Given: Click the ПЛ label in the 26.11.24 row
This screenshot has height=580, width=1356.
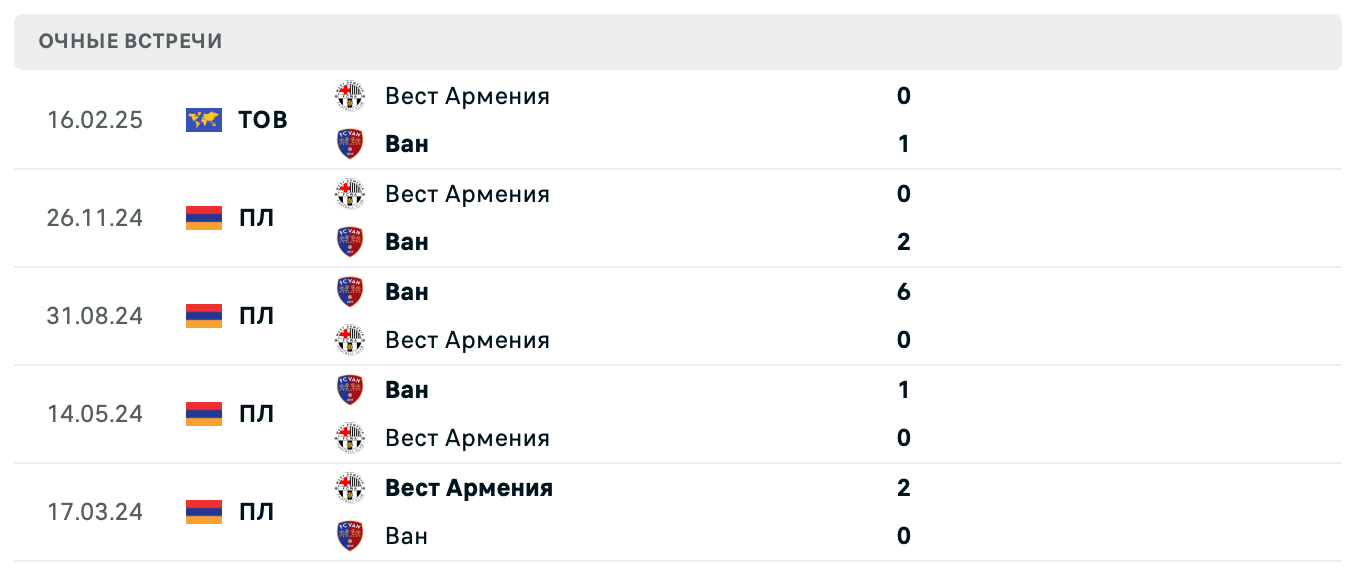Looking at the screenshot, I should (x=256, y=217).
